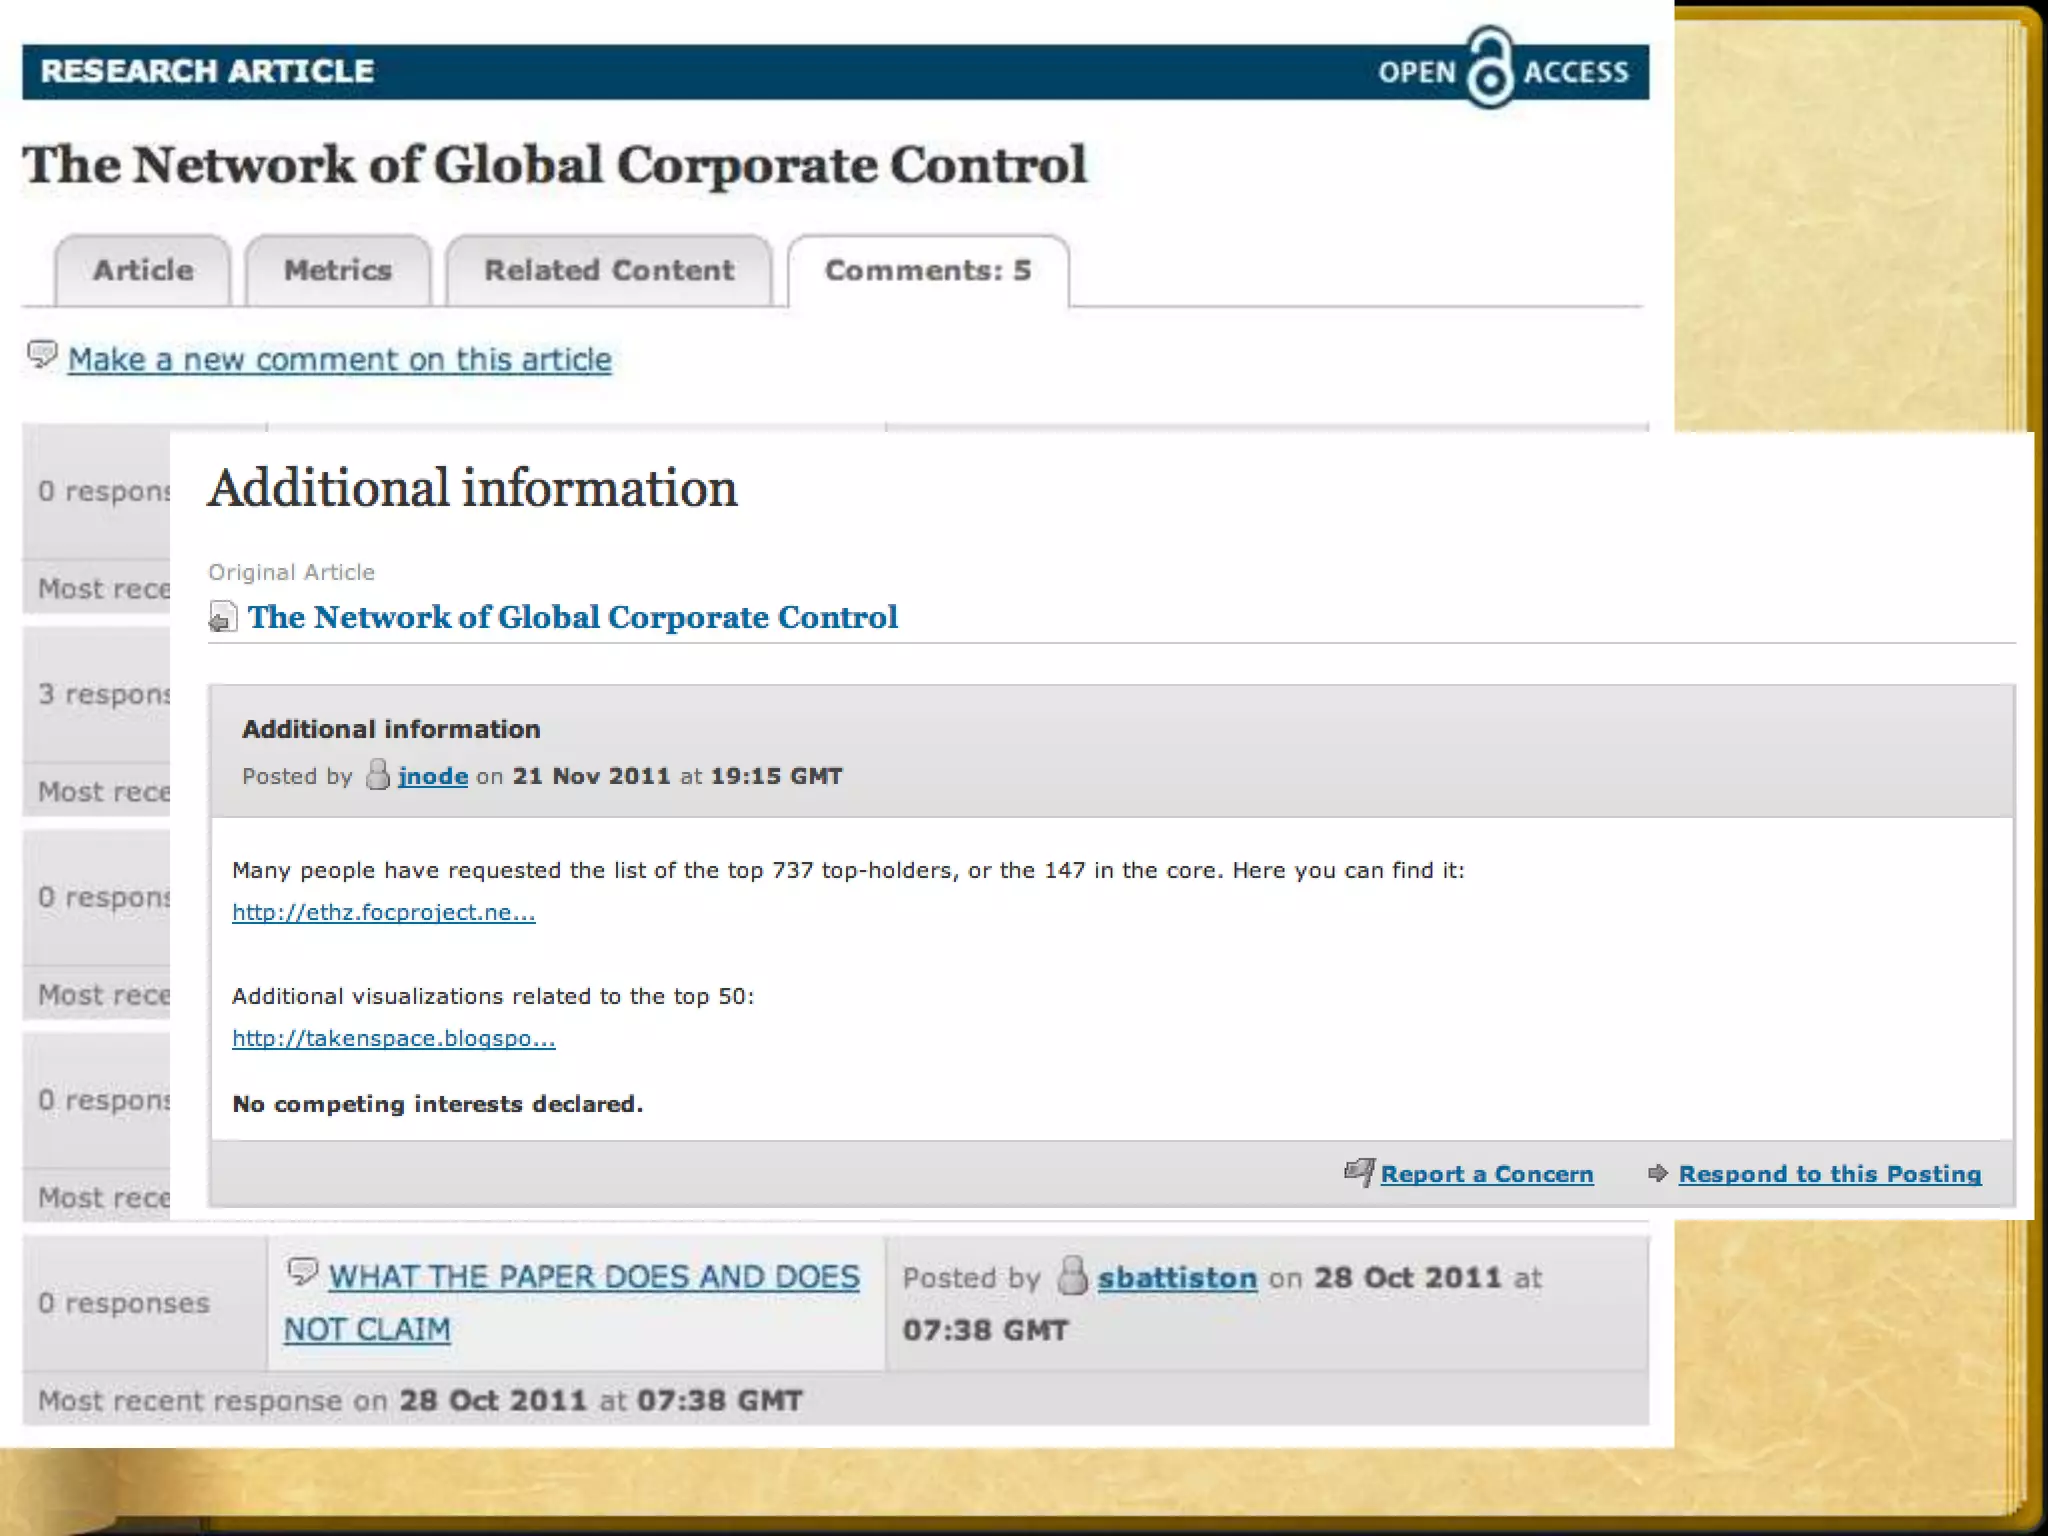Open the takenspace.blogspo link

click(393, 1038)
